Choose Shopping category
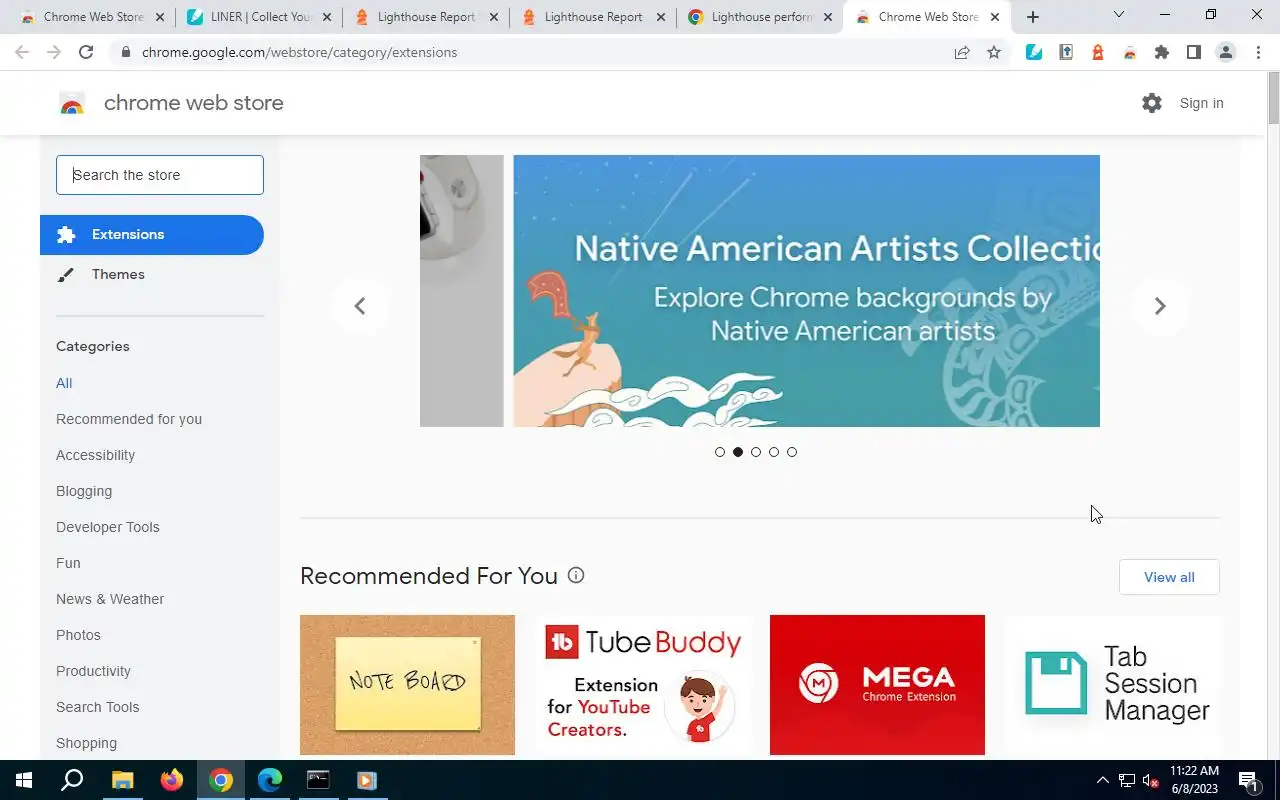The width and height of the screenshot is (1280, 800). (x=86, y=743)
